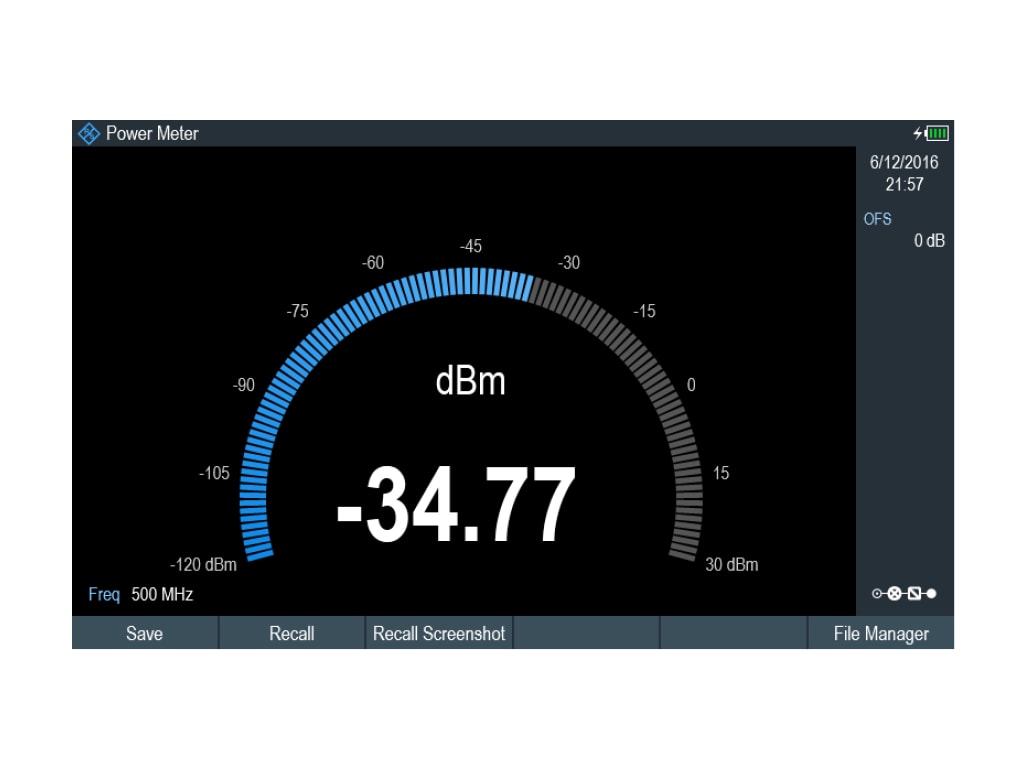Select the OFS offset value field
The height and width of the screenshot is (768, 1024).
[905, 230]
